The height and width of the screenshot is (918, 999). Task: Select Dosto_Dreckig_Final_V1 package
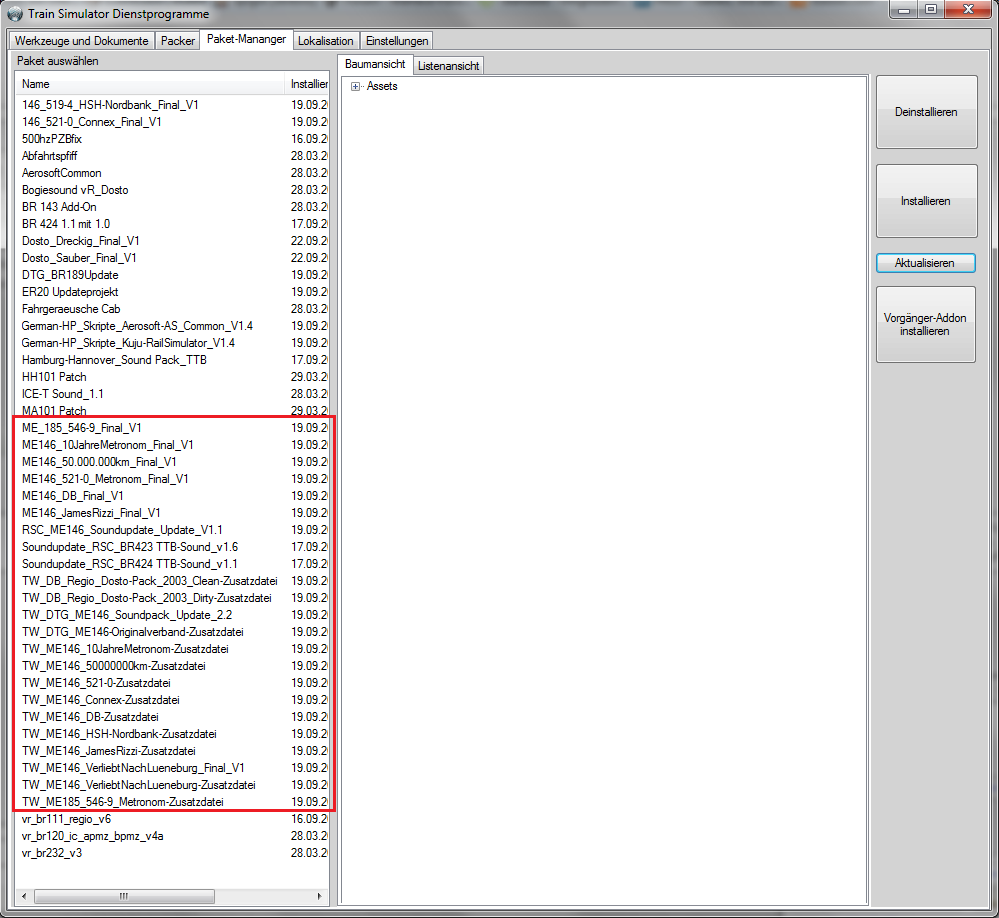[80, 241]
